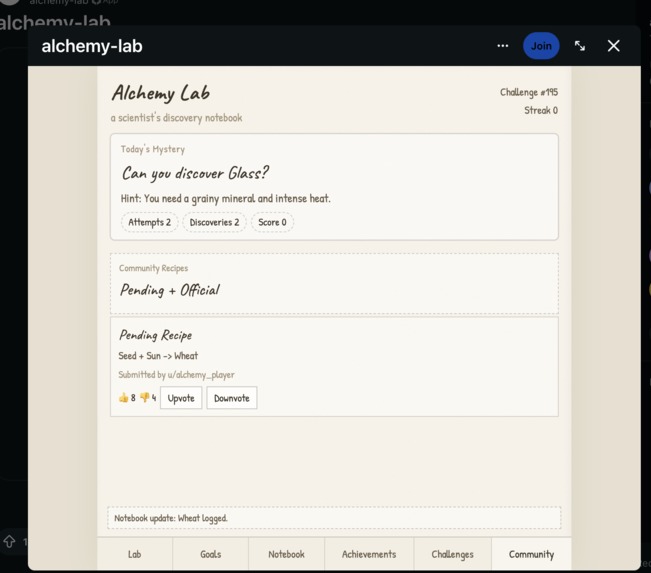Click the Attempts 2 pill

(149, 222)
